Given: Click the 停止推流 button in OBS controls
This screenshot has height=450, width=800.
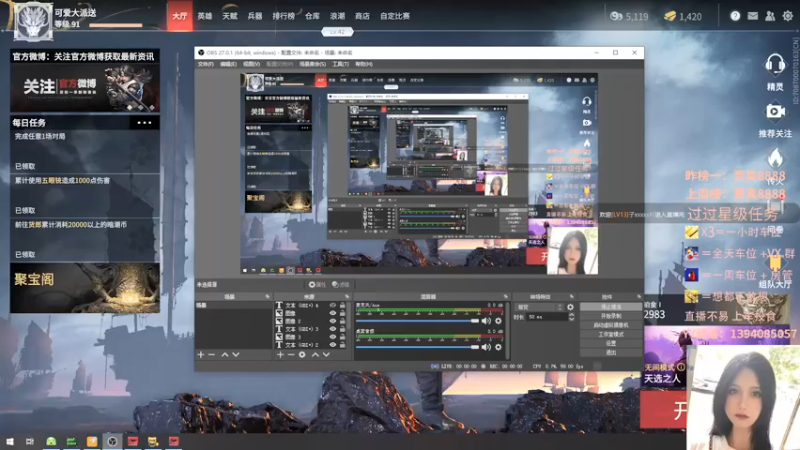Looking at the screenshot, I should (x=611, y=307).
